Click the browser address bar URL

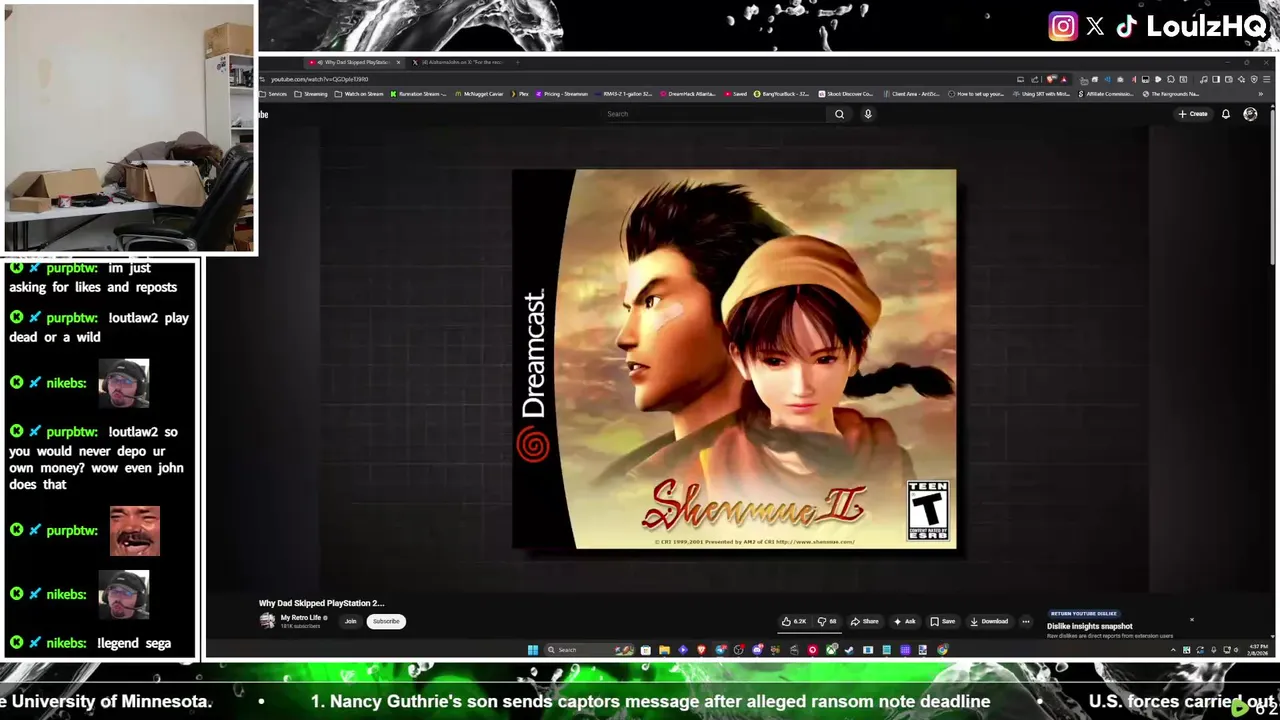coord(320,79)
